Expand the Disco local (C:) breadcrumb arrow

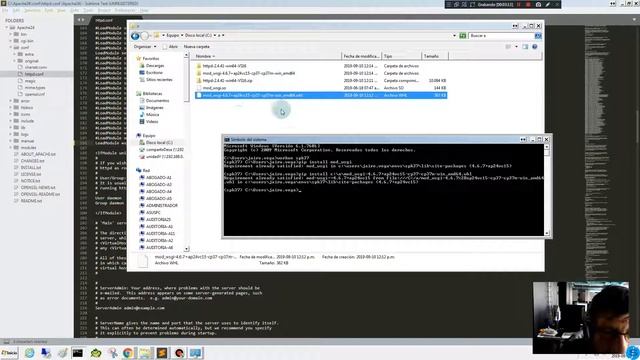click(x=215, y=36)
